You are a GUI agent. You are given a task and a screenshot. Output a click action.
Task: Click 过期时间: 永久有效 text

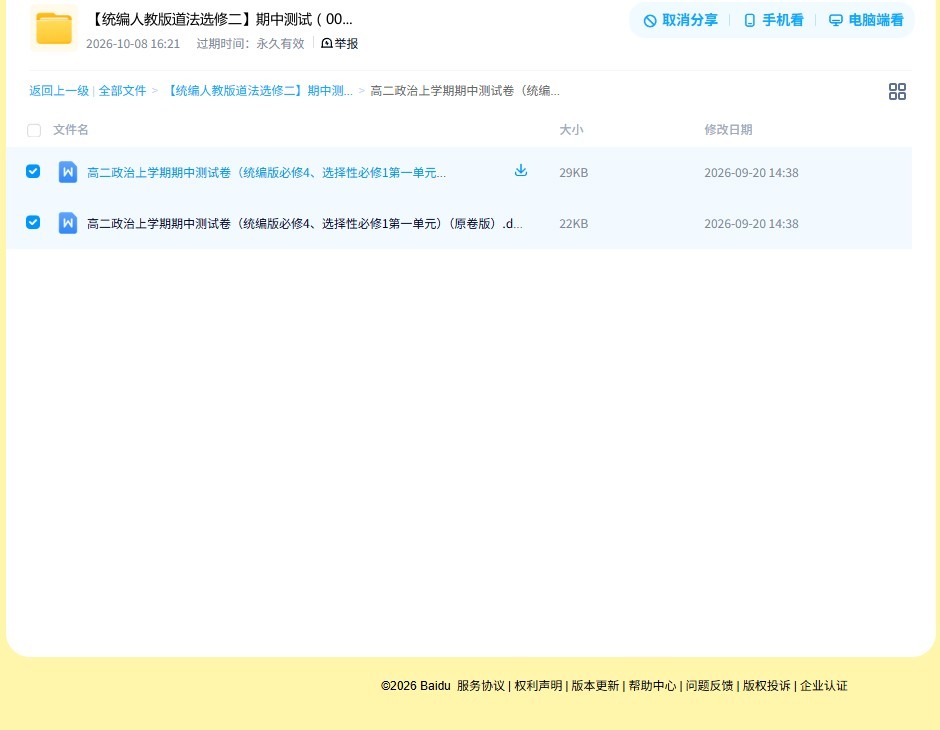251,44
